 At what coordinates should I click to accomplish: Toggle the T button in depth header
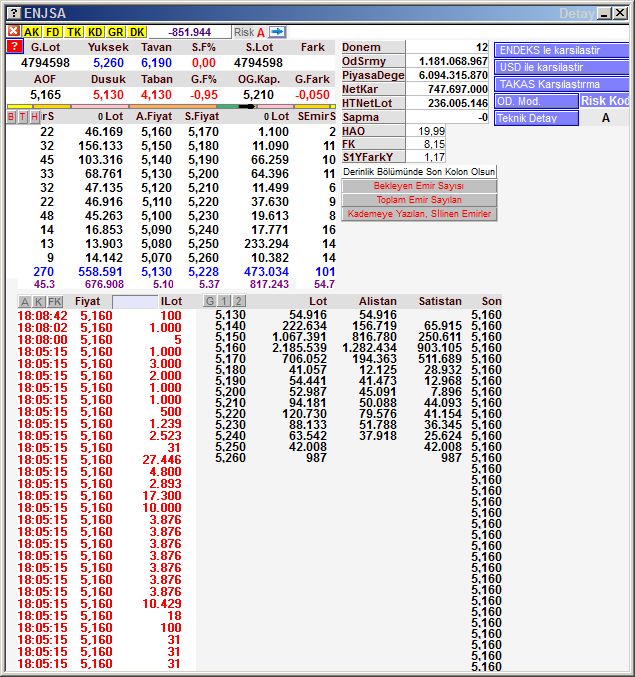(23, 117)
